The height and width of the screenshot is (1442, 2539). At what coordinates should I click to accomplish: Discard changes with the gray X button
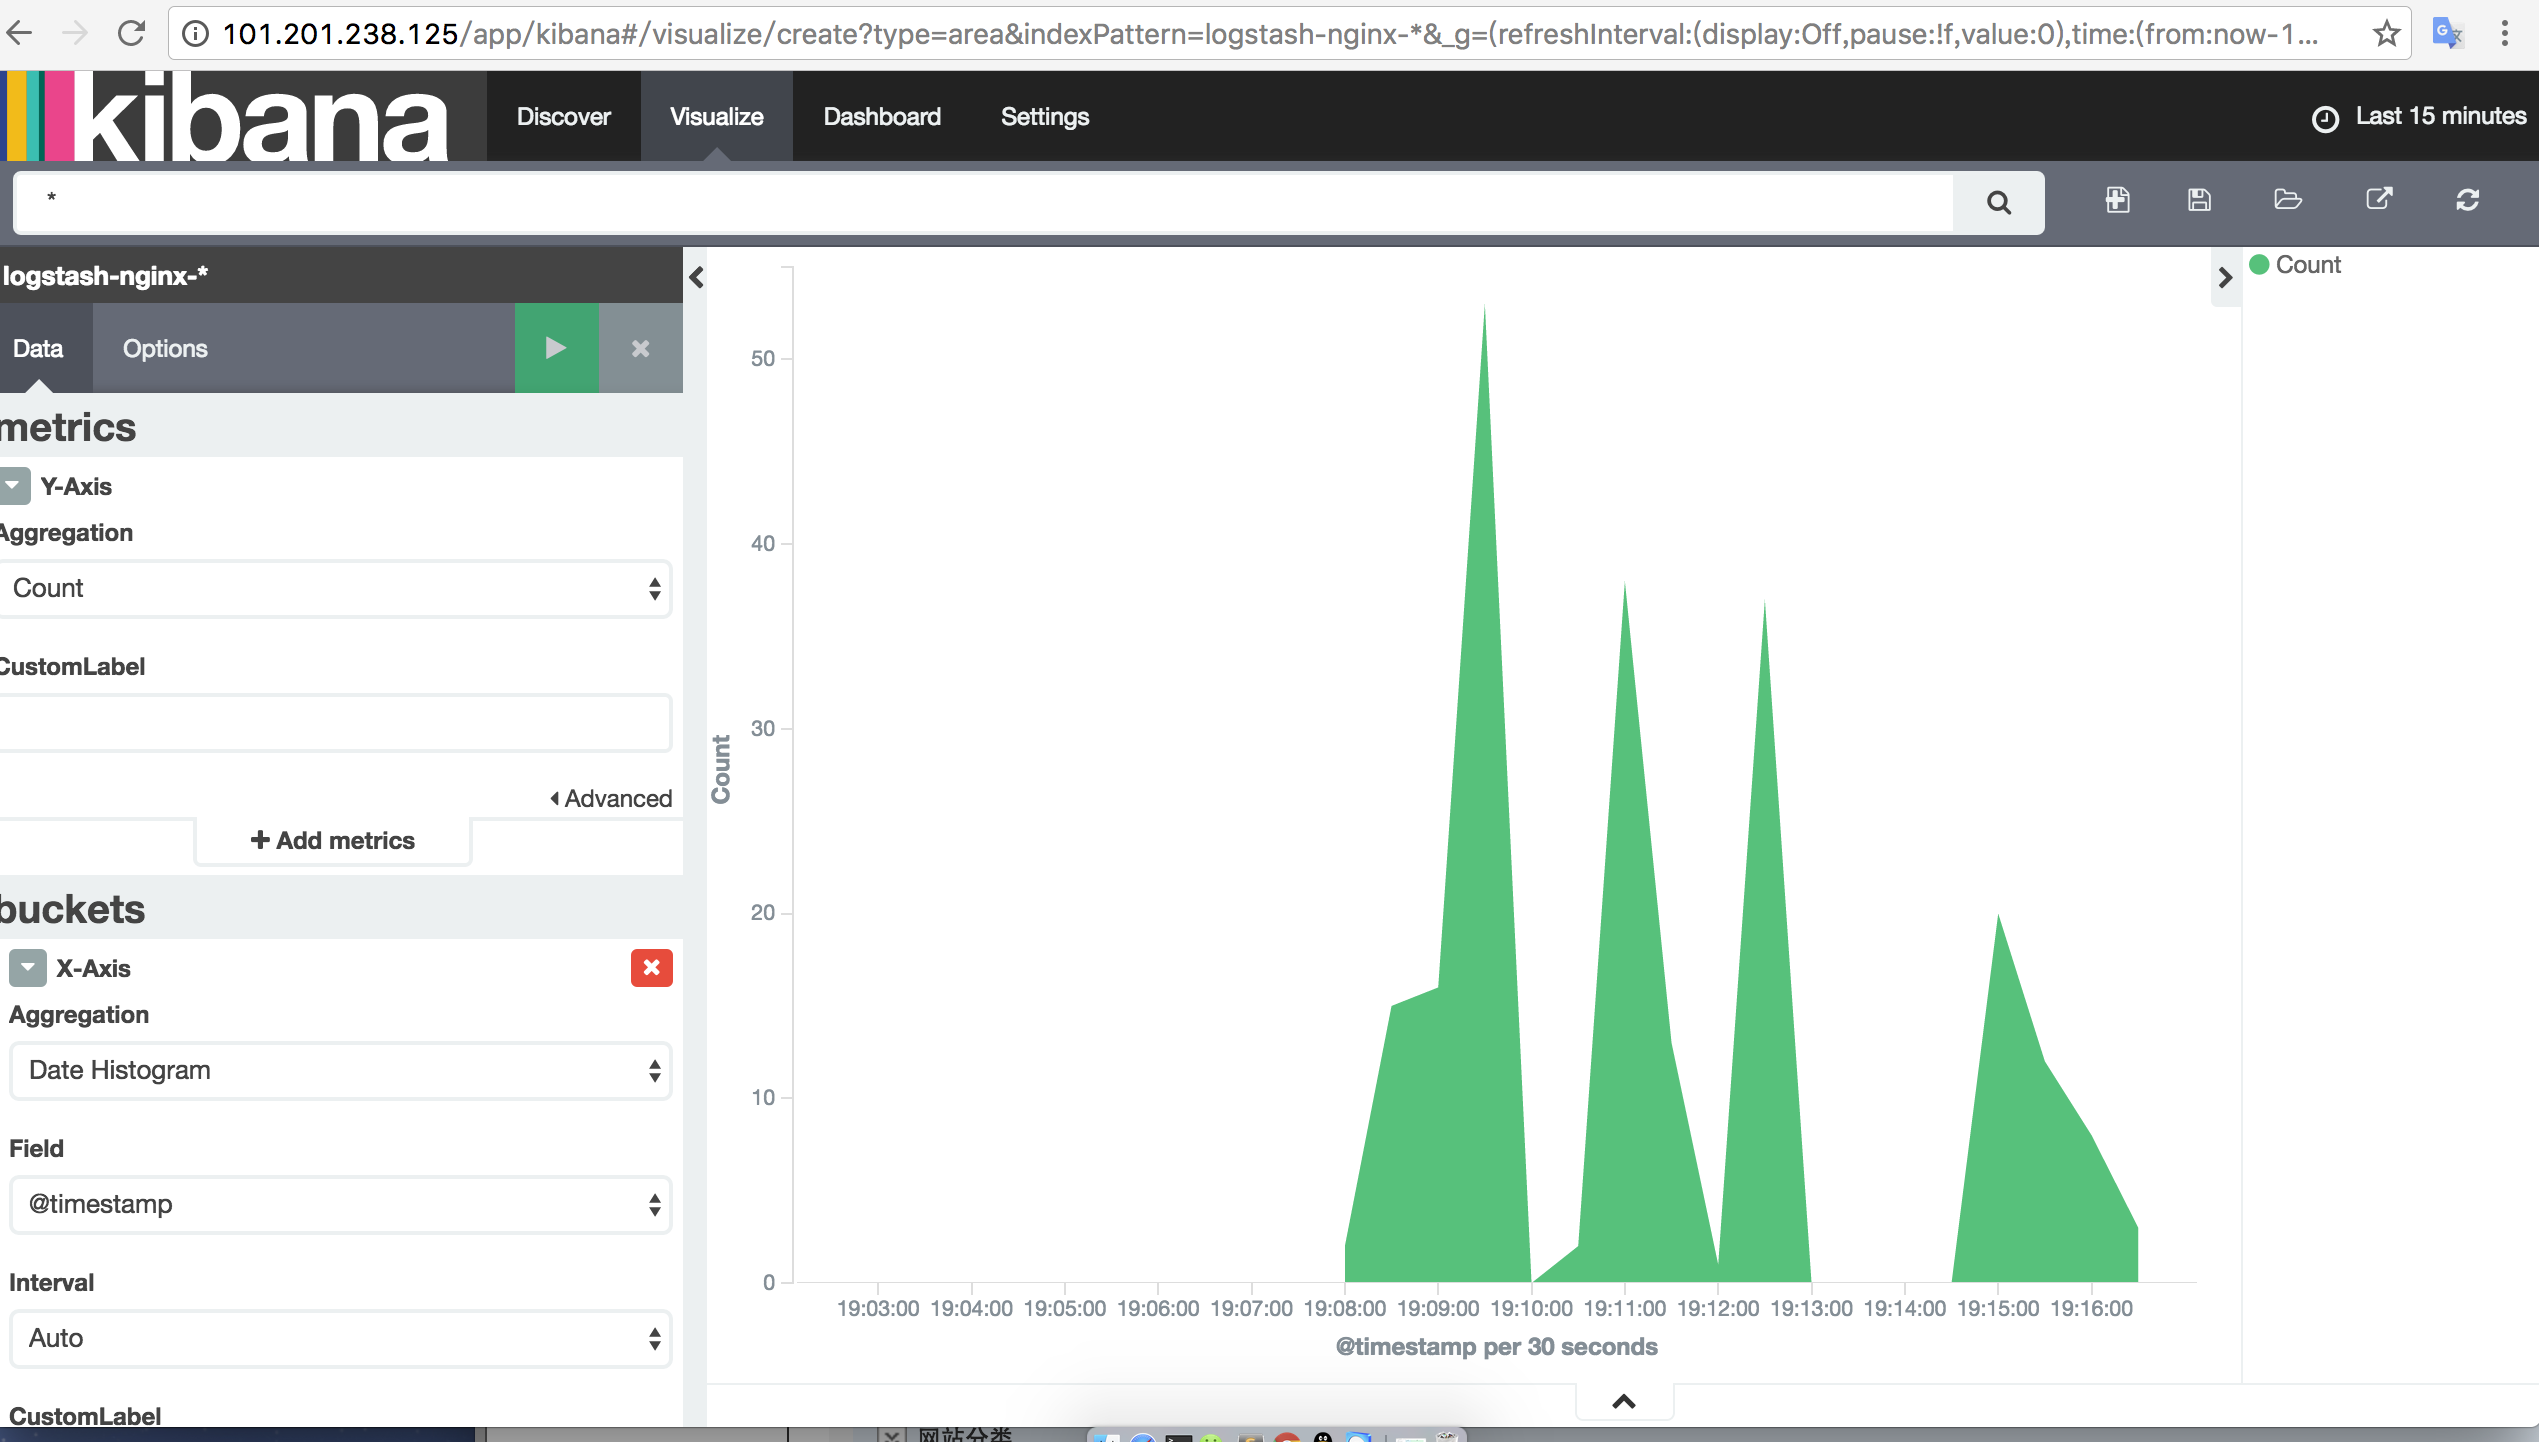click(x=639, y=348)
